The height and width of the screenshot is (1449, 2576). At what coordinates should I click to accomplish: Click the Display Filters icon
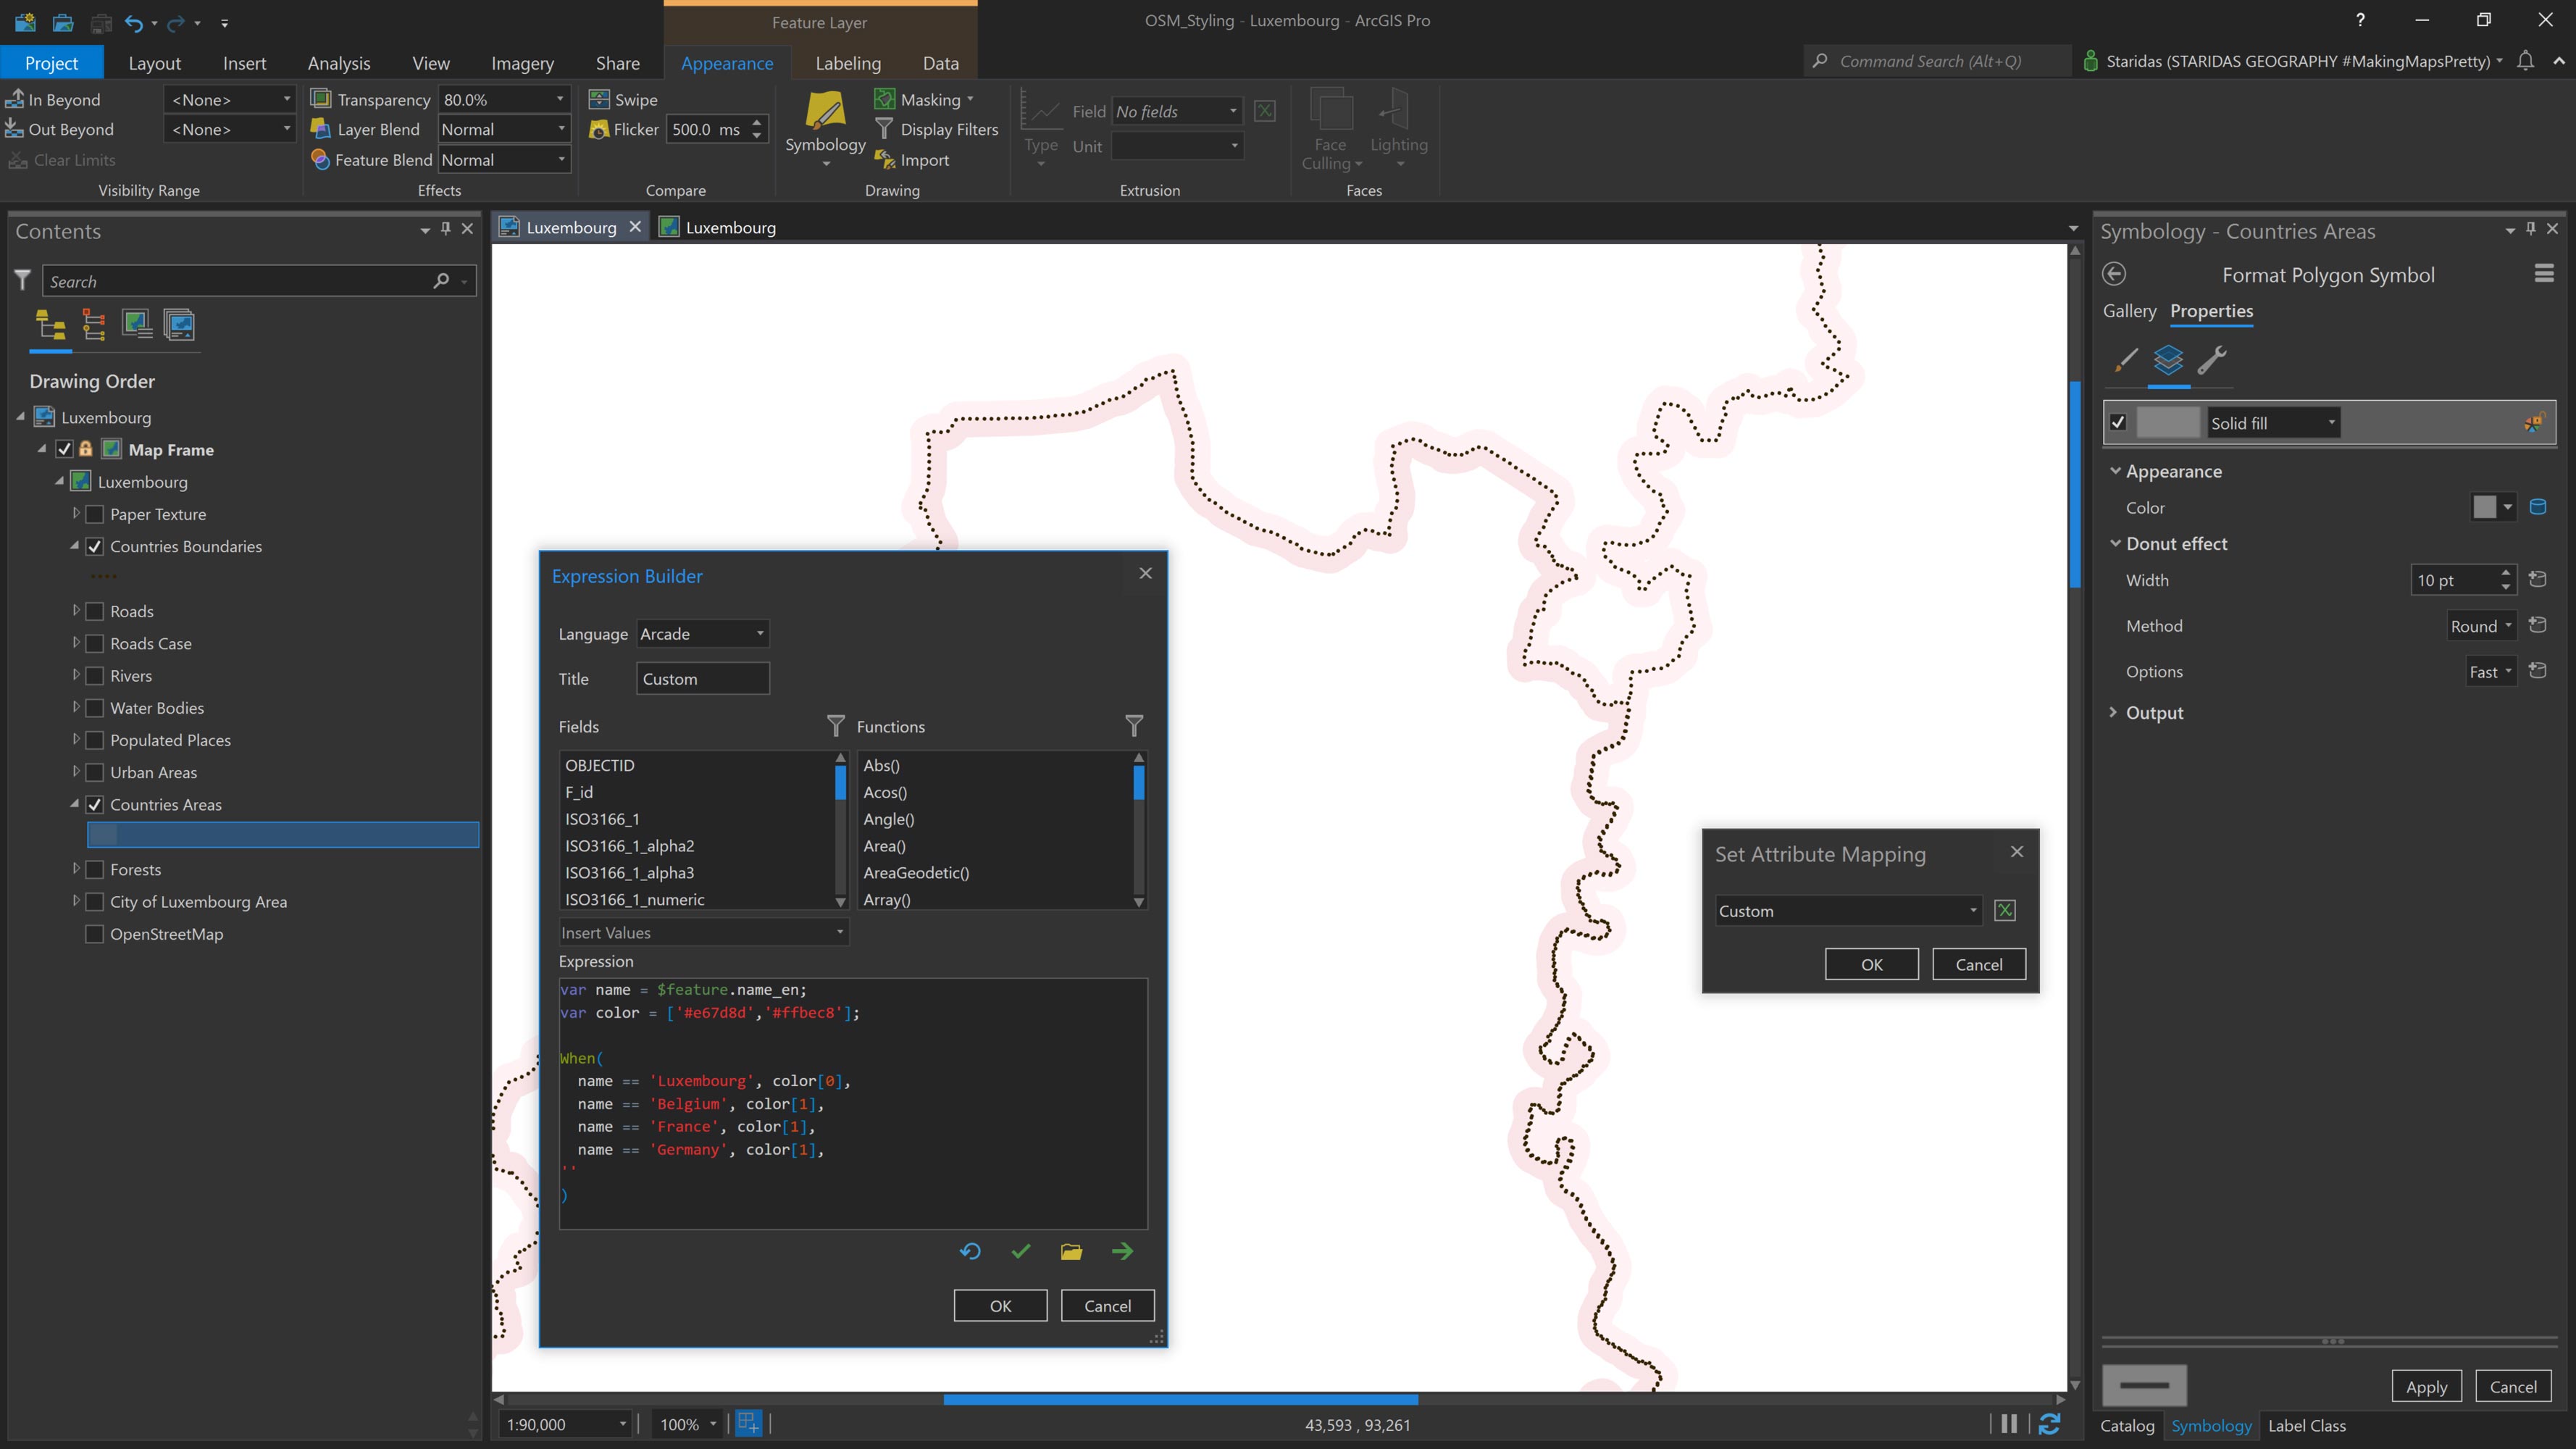click(884, 129)
